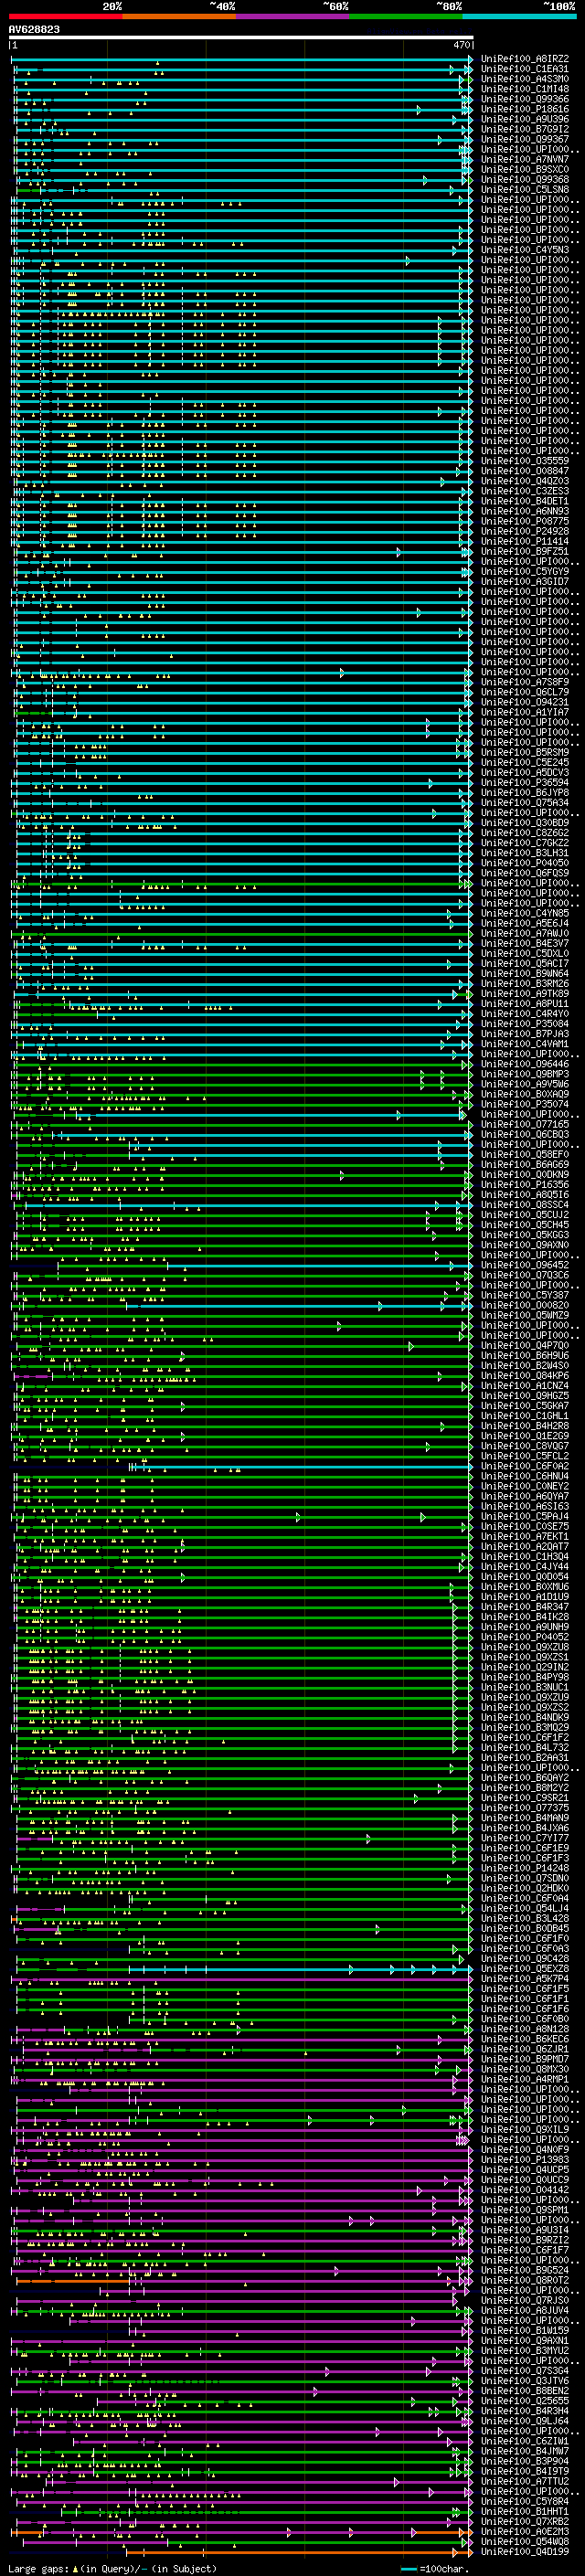585x2576 pixels.
Task: Open hit UniRef100_C1EA31
Action: click(x=525, y=69)
